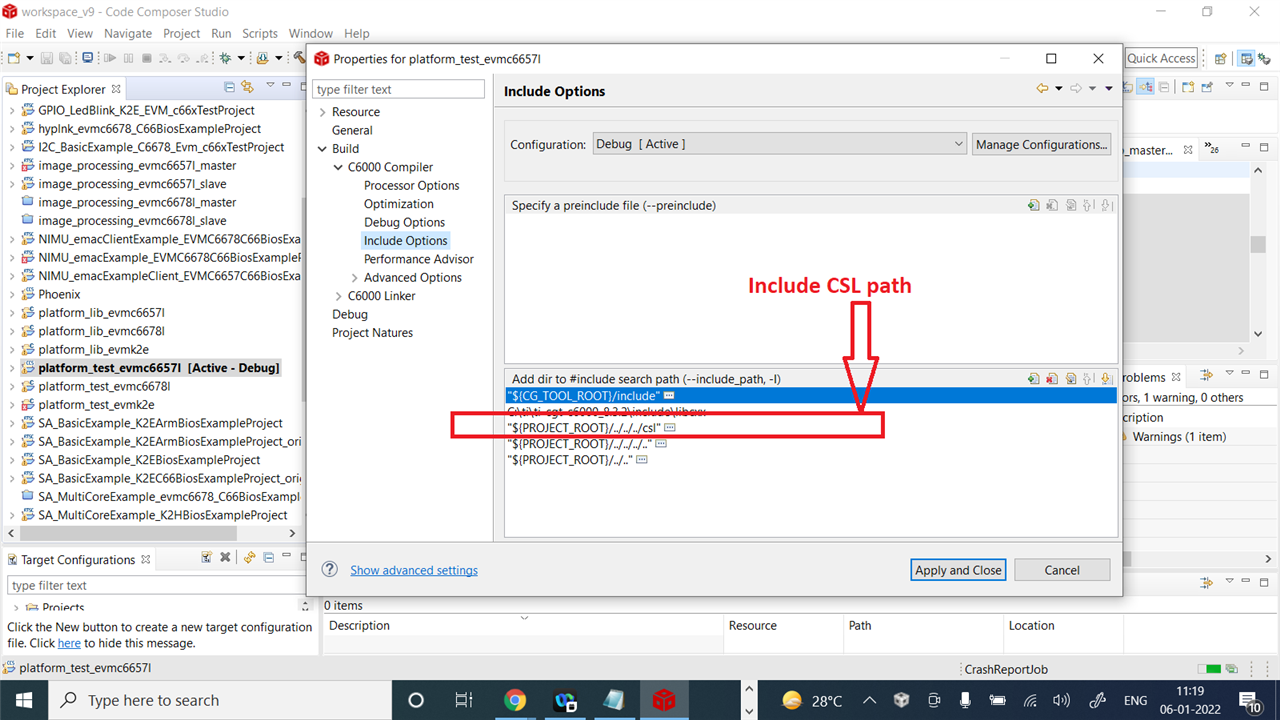
Task: Select Performance Advisor in the tree
Action: 419,259
